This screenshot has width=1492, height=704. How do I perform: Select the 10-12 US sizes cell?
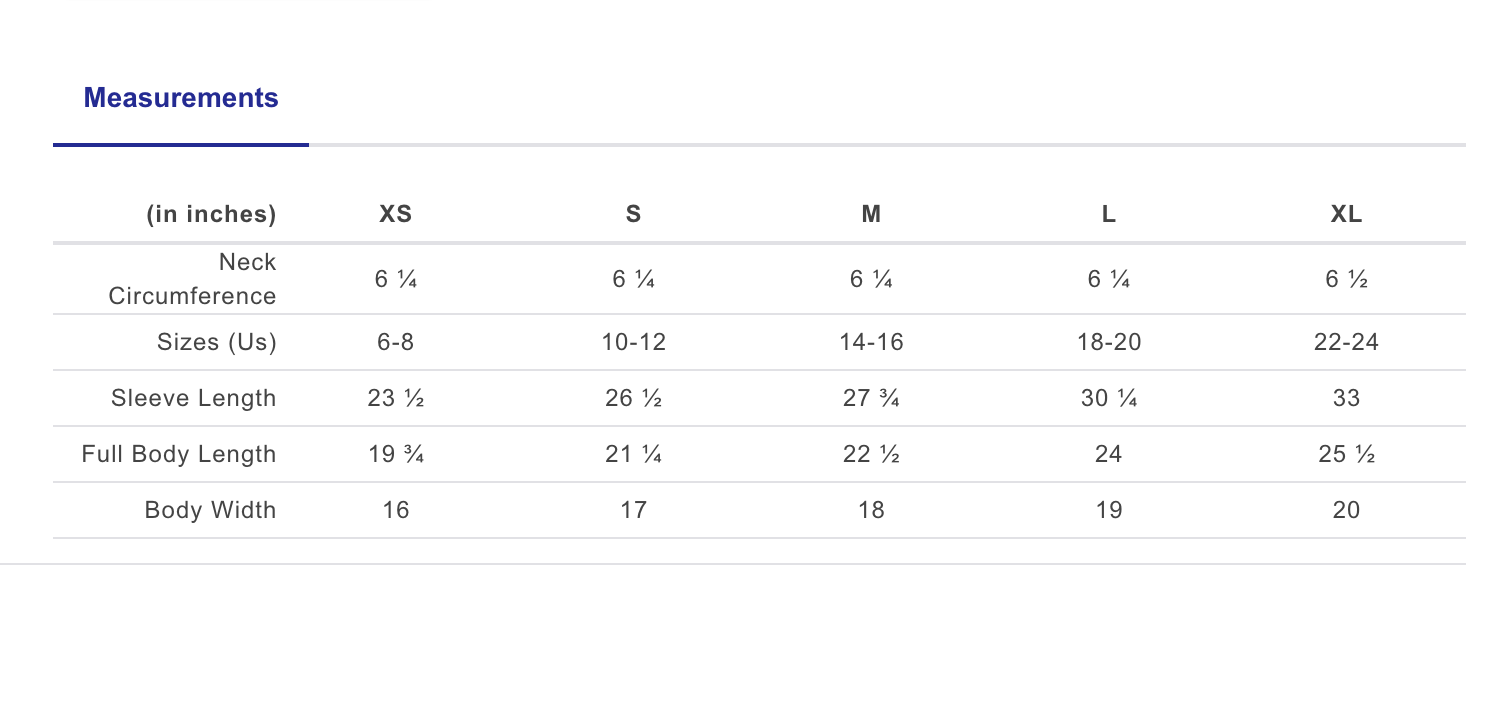pos(633,342)
